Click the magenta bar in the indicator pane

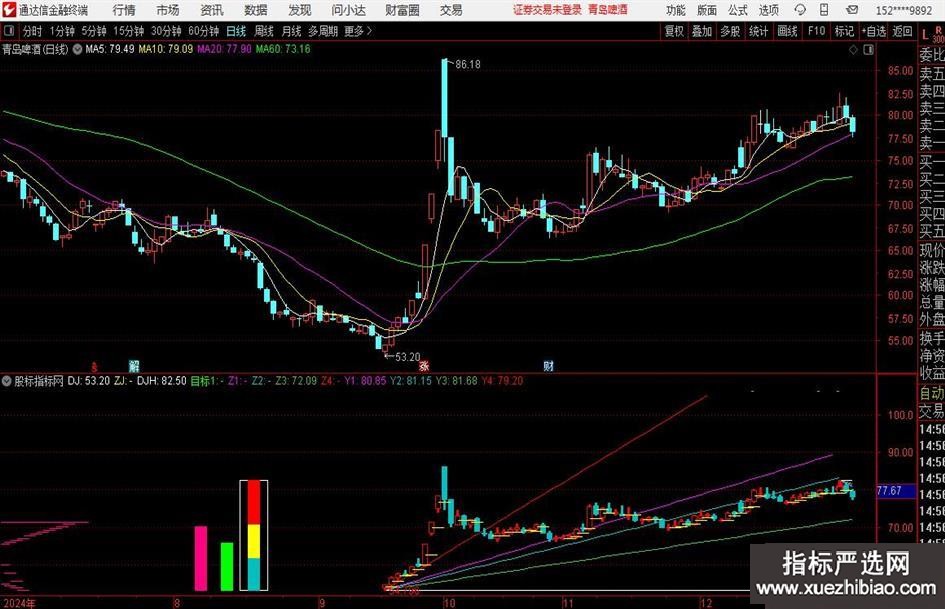pyautogui.click(x=201, y=558)
